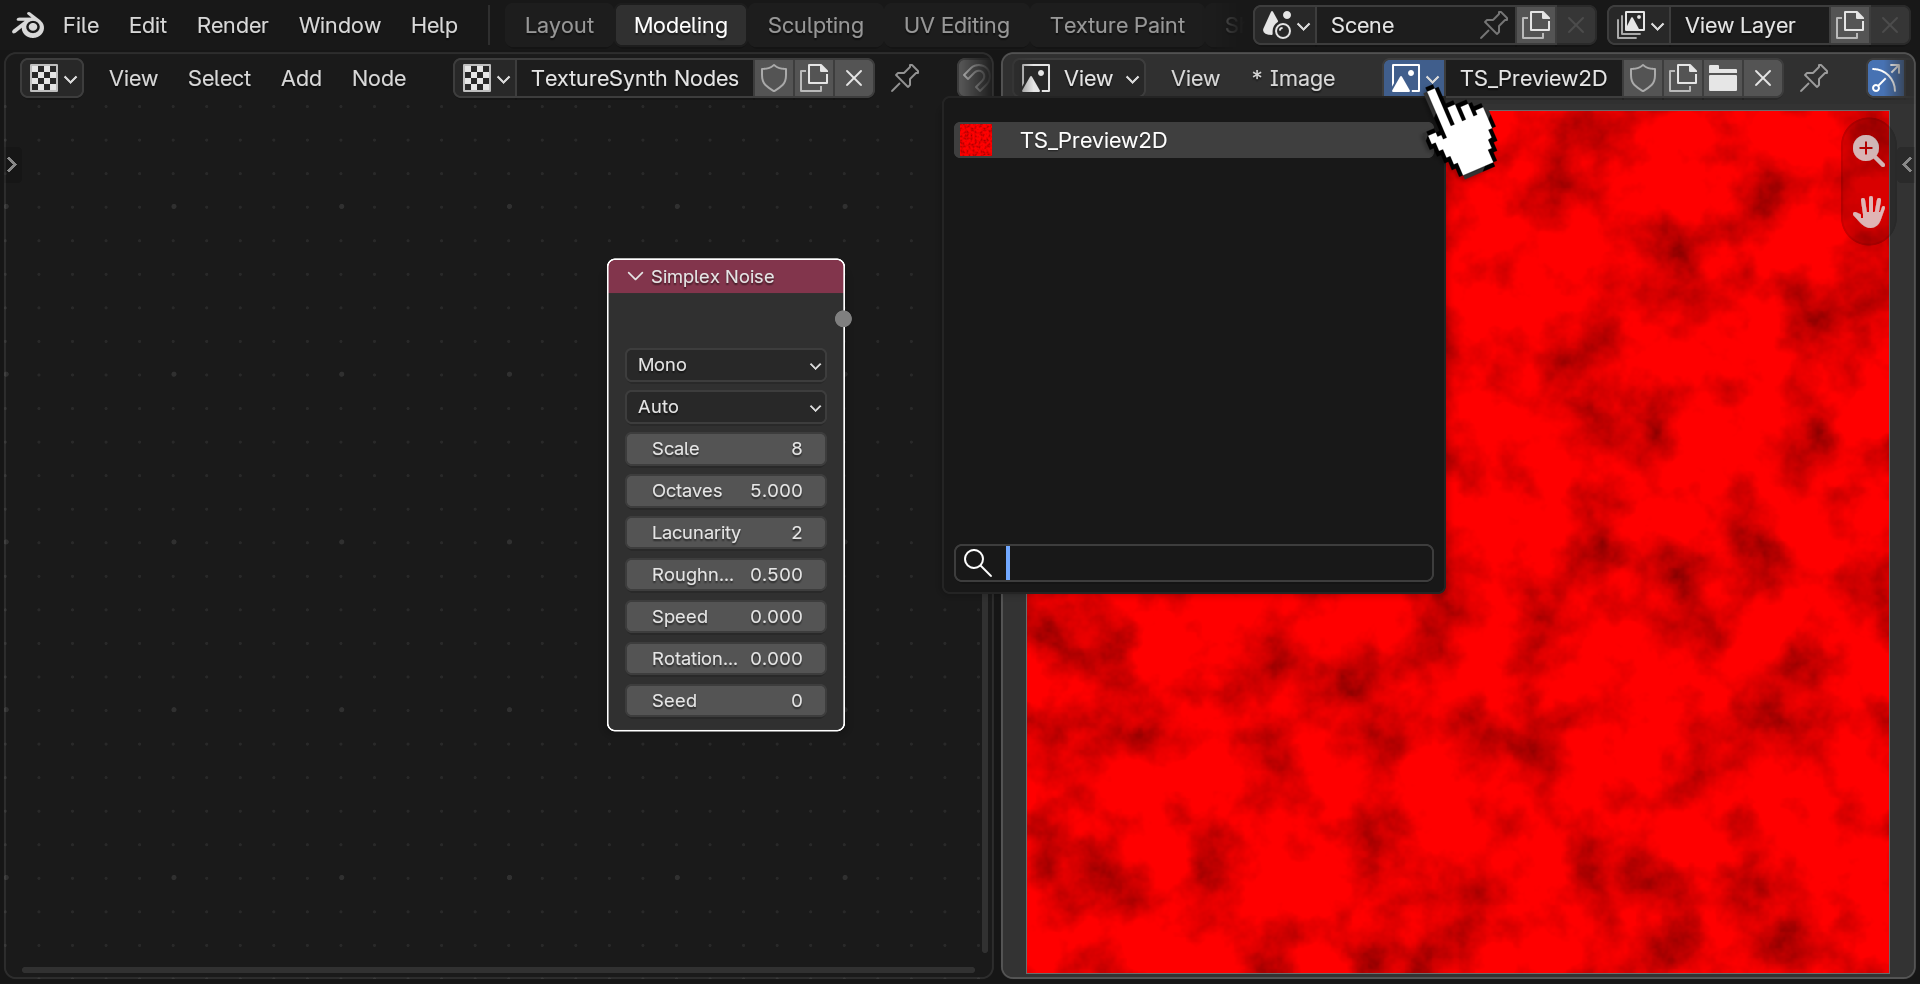The height and width of the screenshot is (984, 1920).
Task: Unlink the TS_Preview2D image
Action: click(1763, 78)
